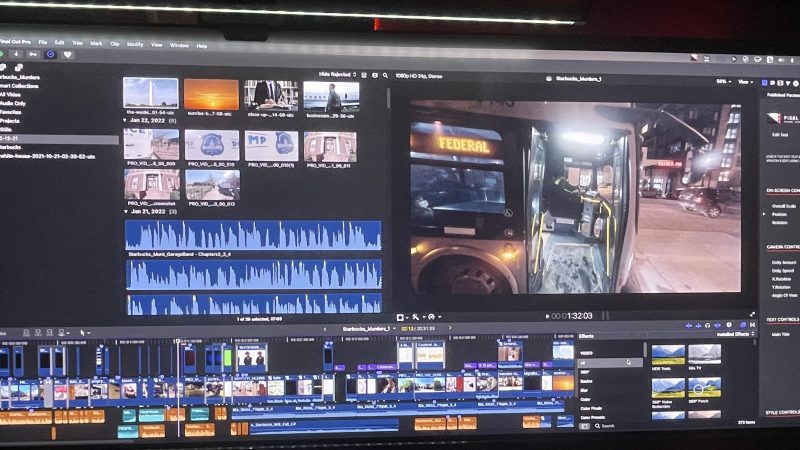The image size is (800, 450).
Task: Click the selected blue inspector tab icon
Action: pyautogui.click(x=764, y=83)
